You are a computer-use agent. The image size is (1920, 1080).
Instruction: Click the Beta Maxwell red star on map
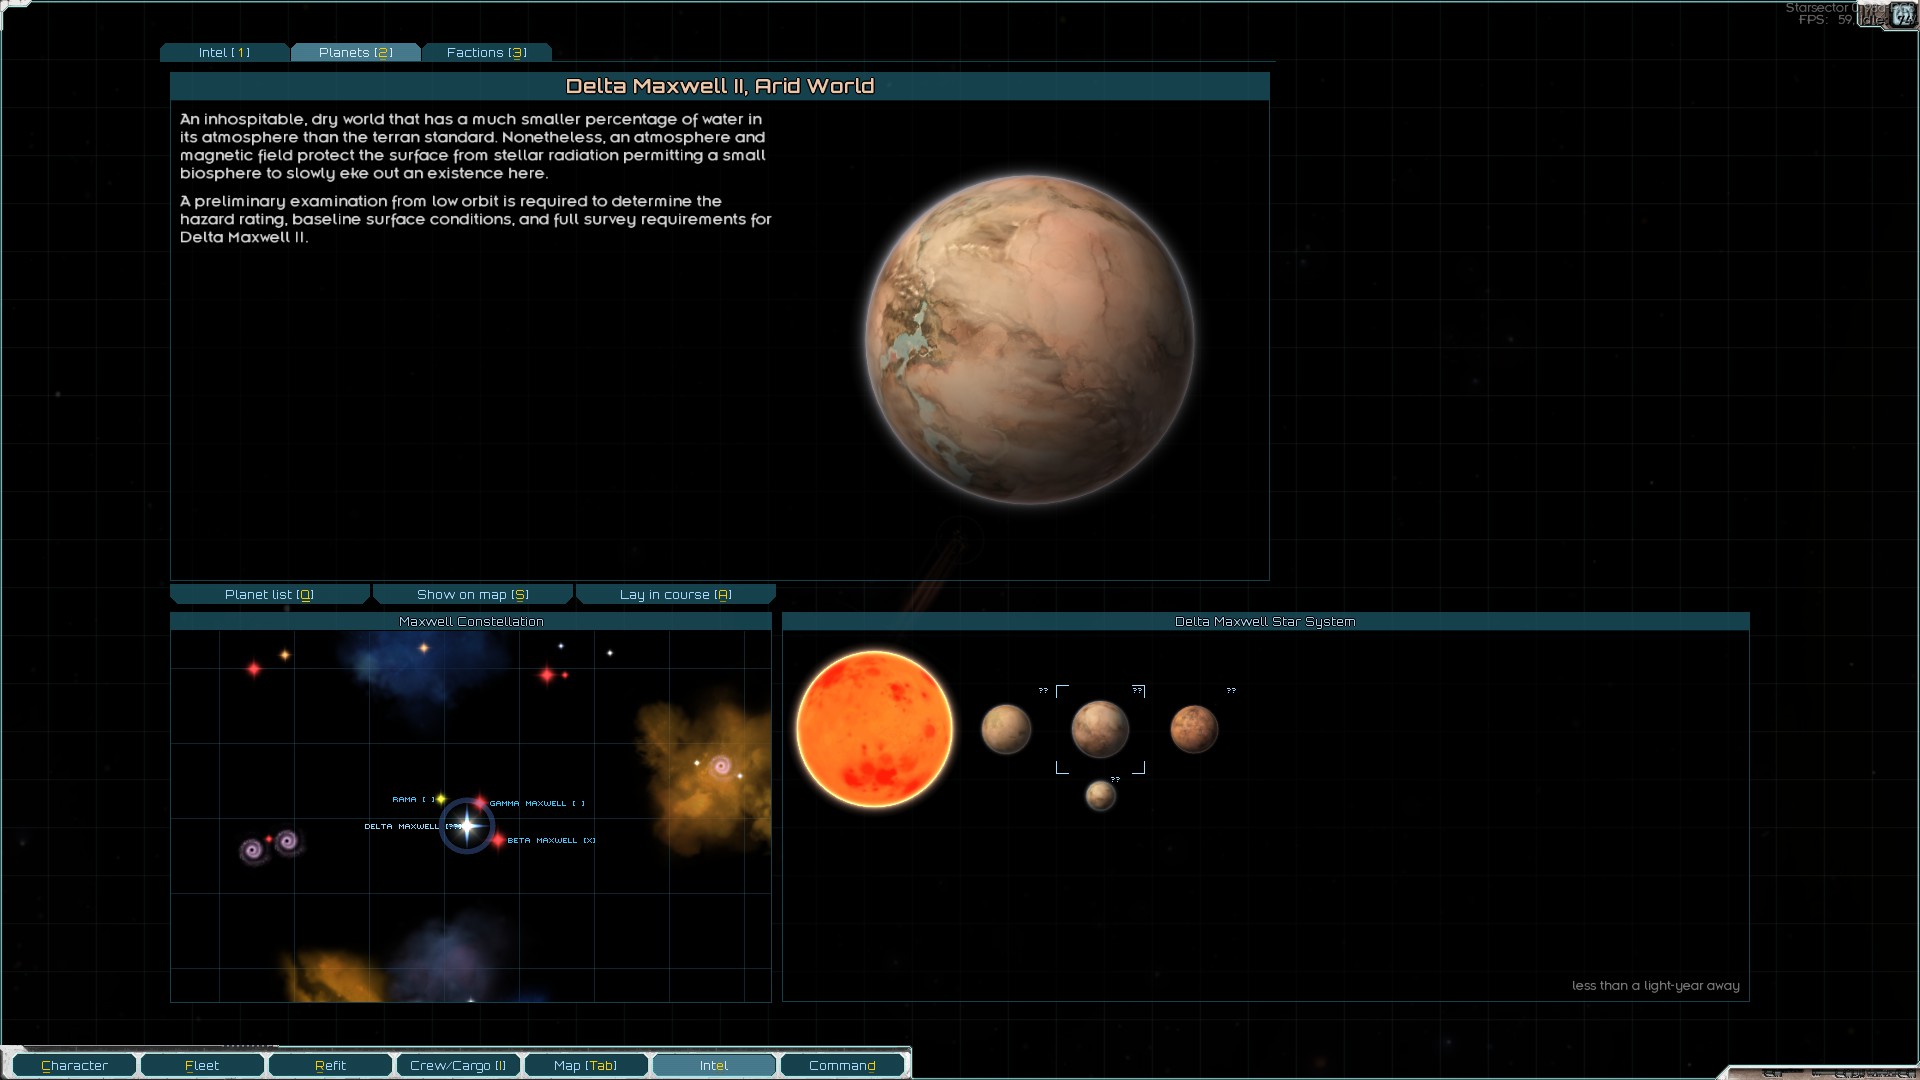498,840
